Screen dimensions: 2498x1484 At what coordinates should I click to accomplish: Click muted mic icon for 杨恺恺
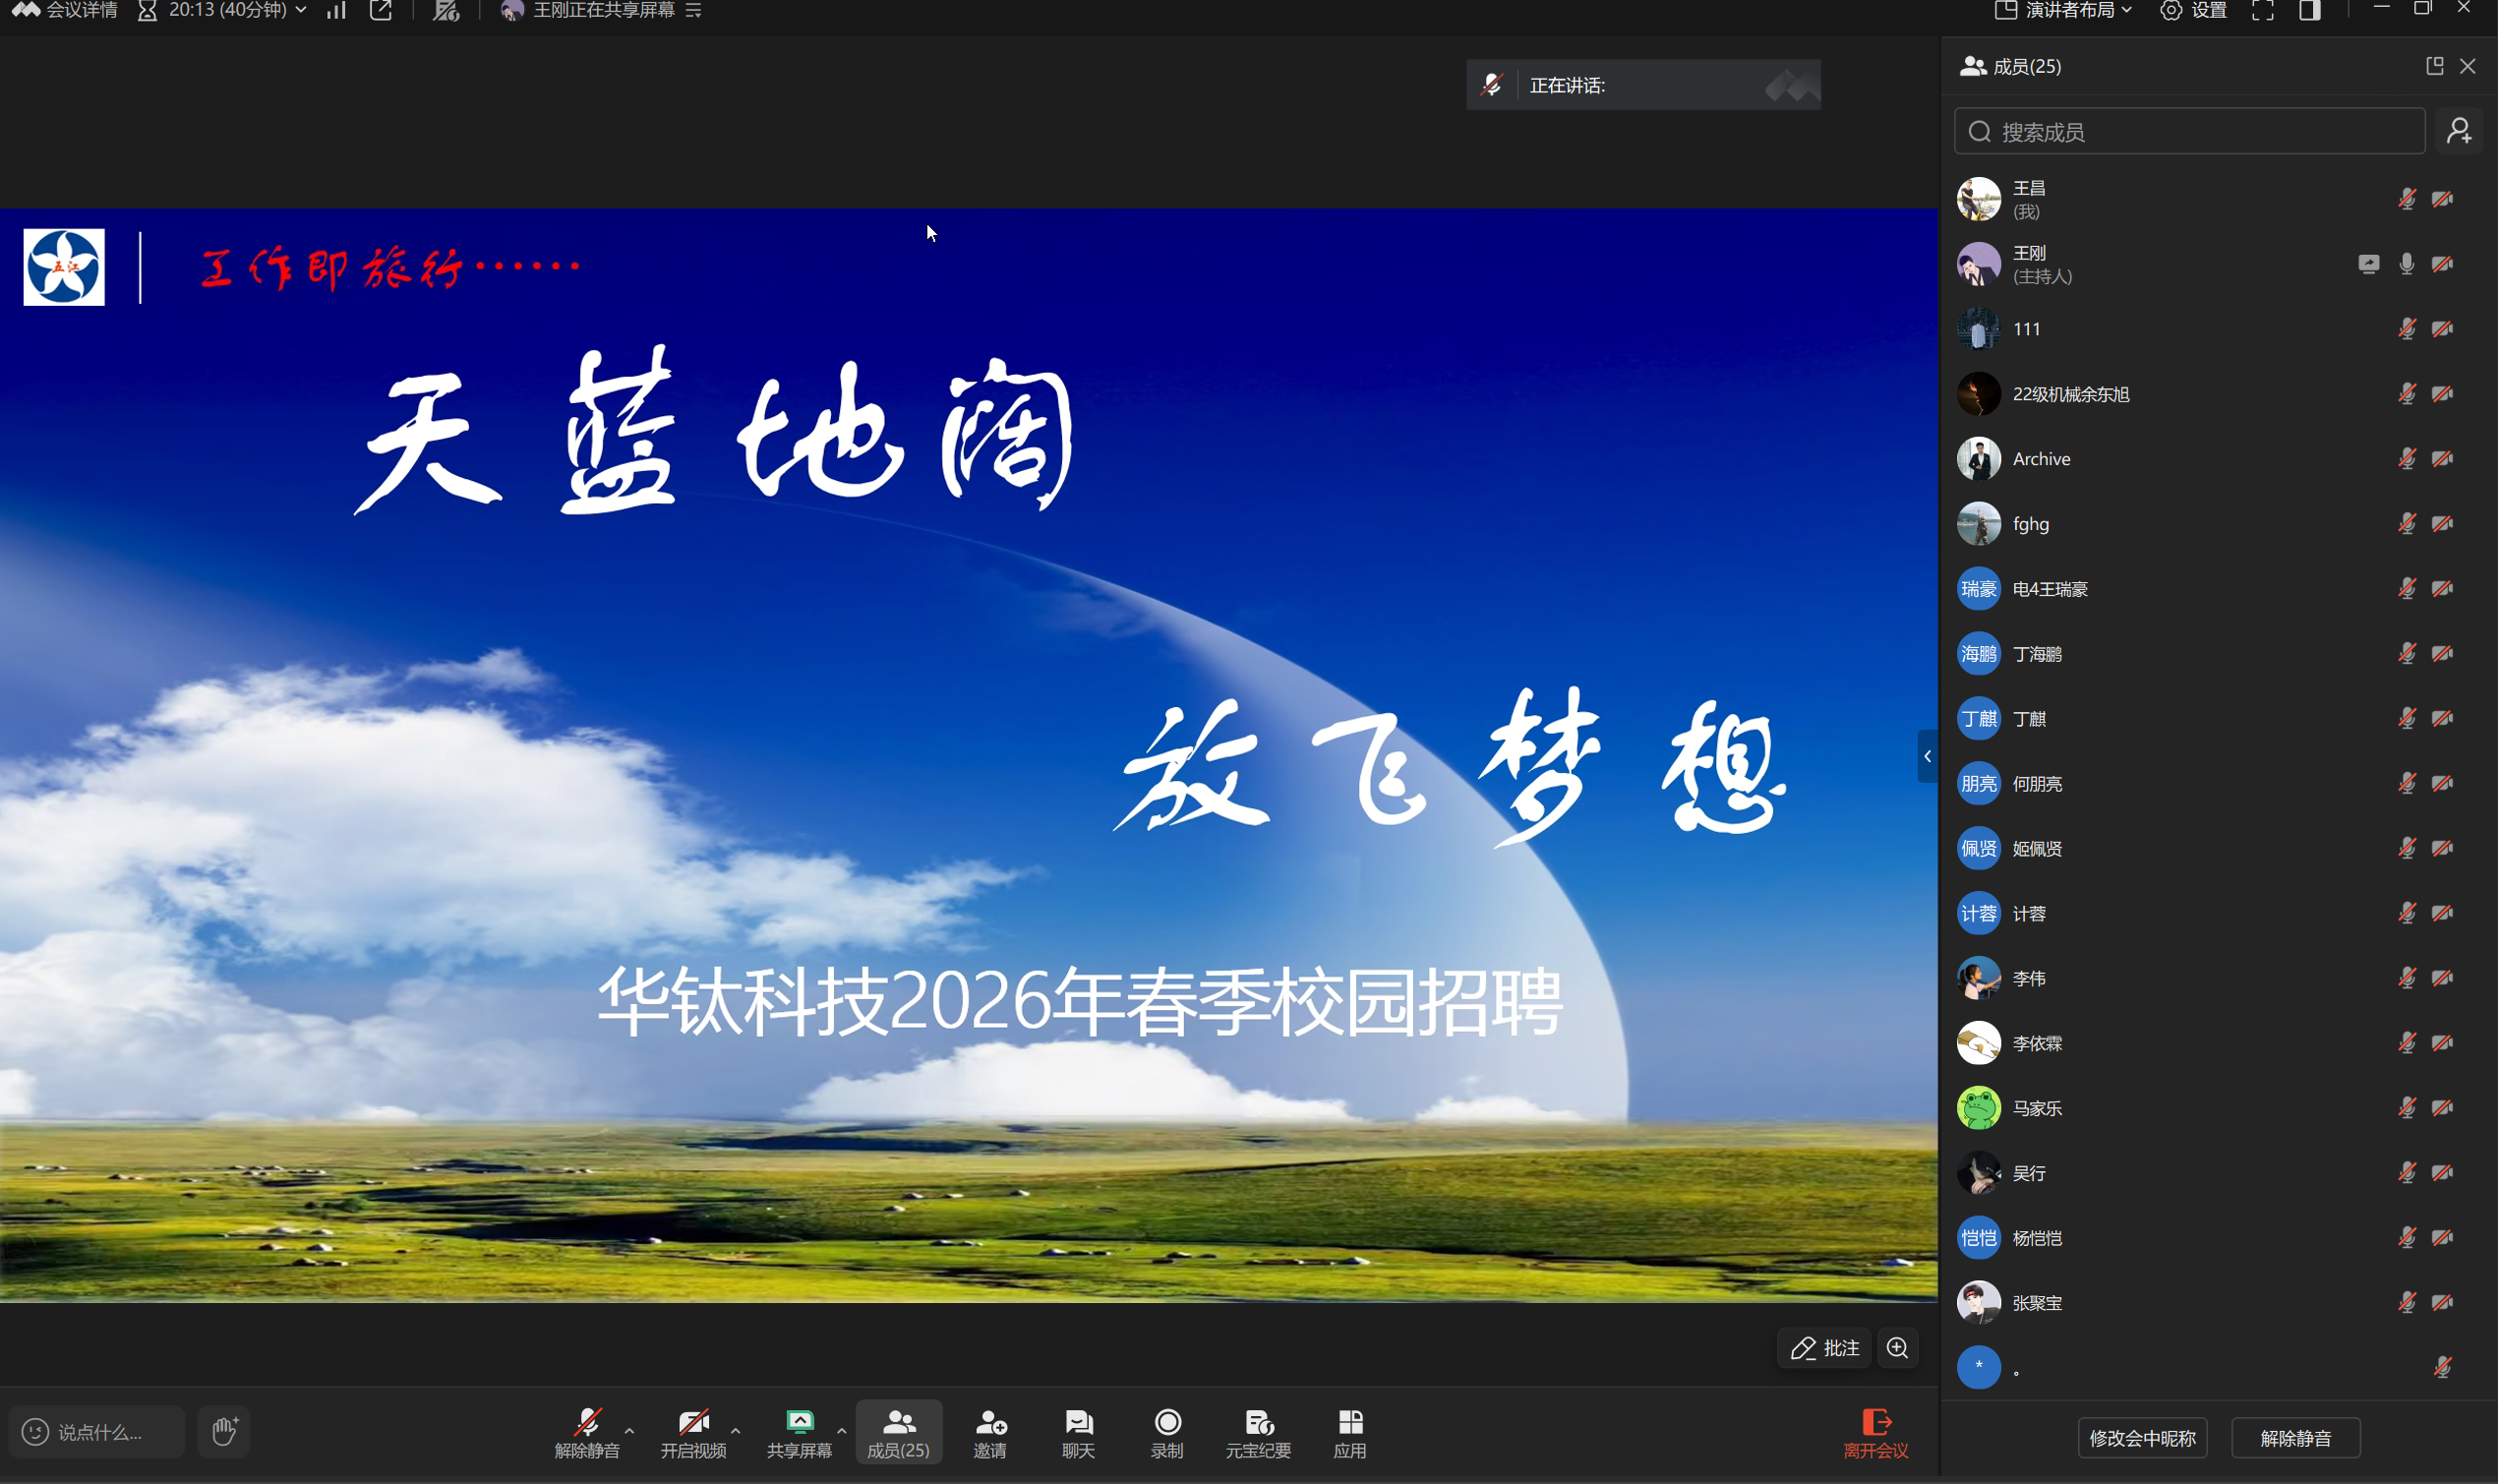coord(2407,1238)
